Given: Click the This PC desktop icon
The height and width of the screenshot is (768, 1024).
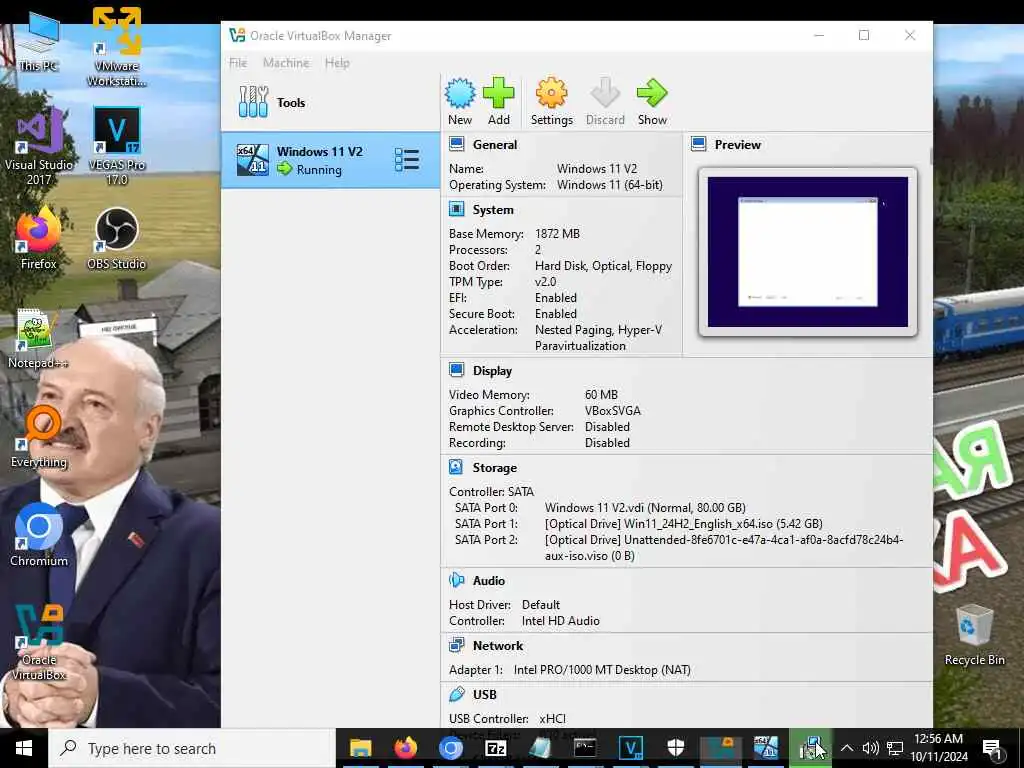Looking at the screenshot, I should [x=39, y=43].
